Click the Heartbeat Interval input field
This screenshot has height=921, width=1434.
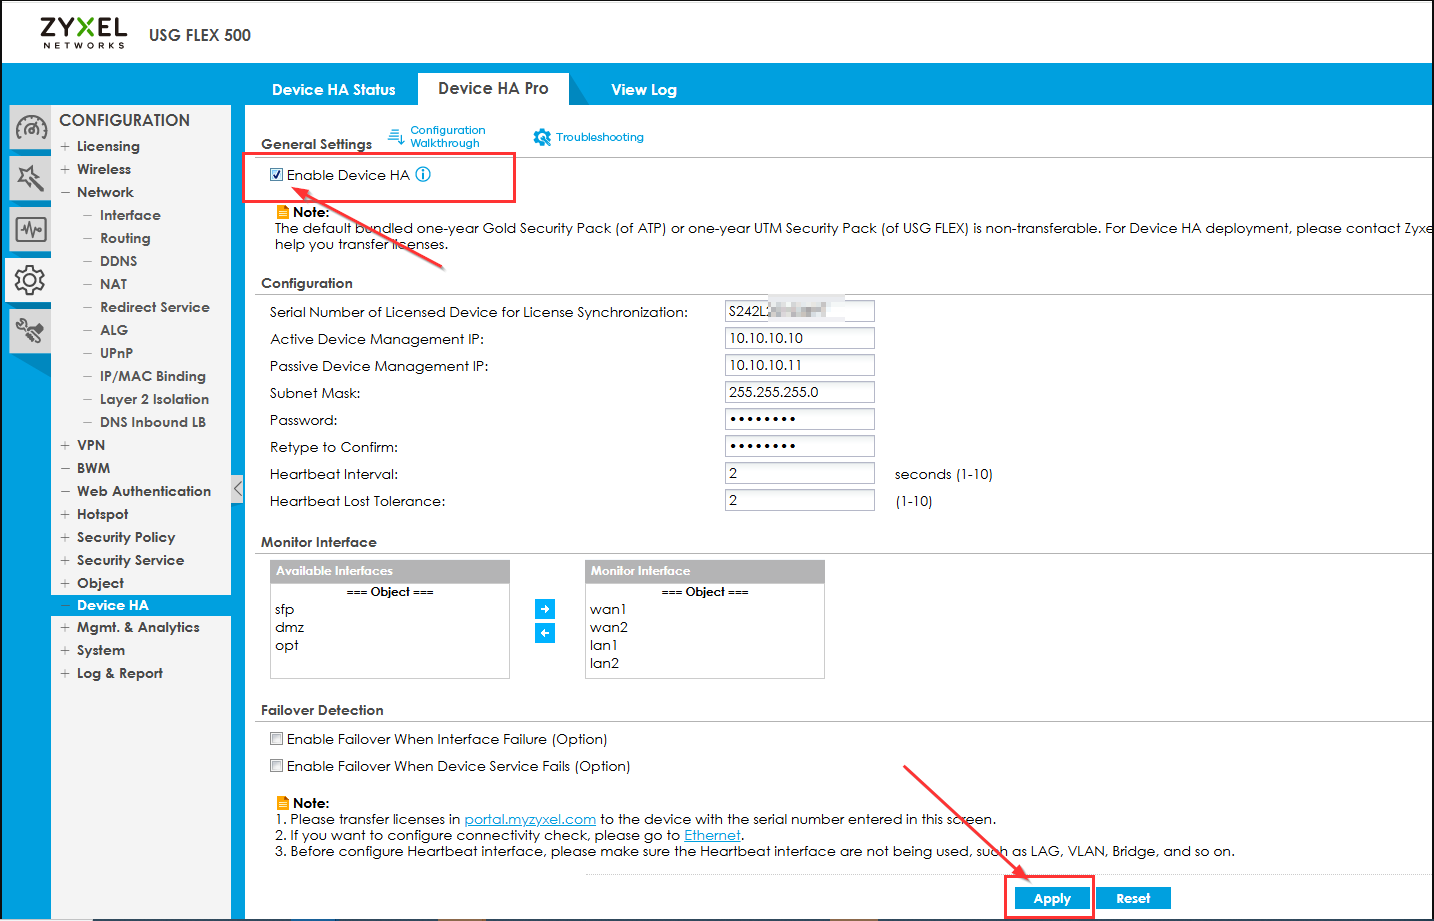799,474
